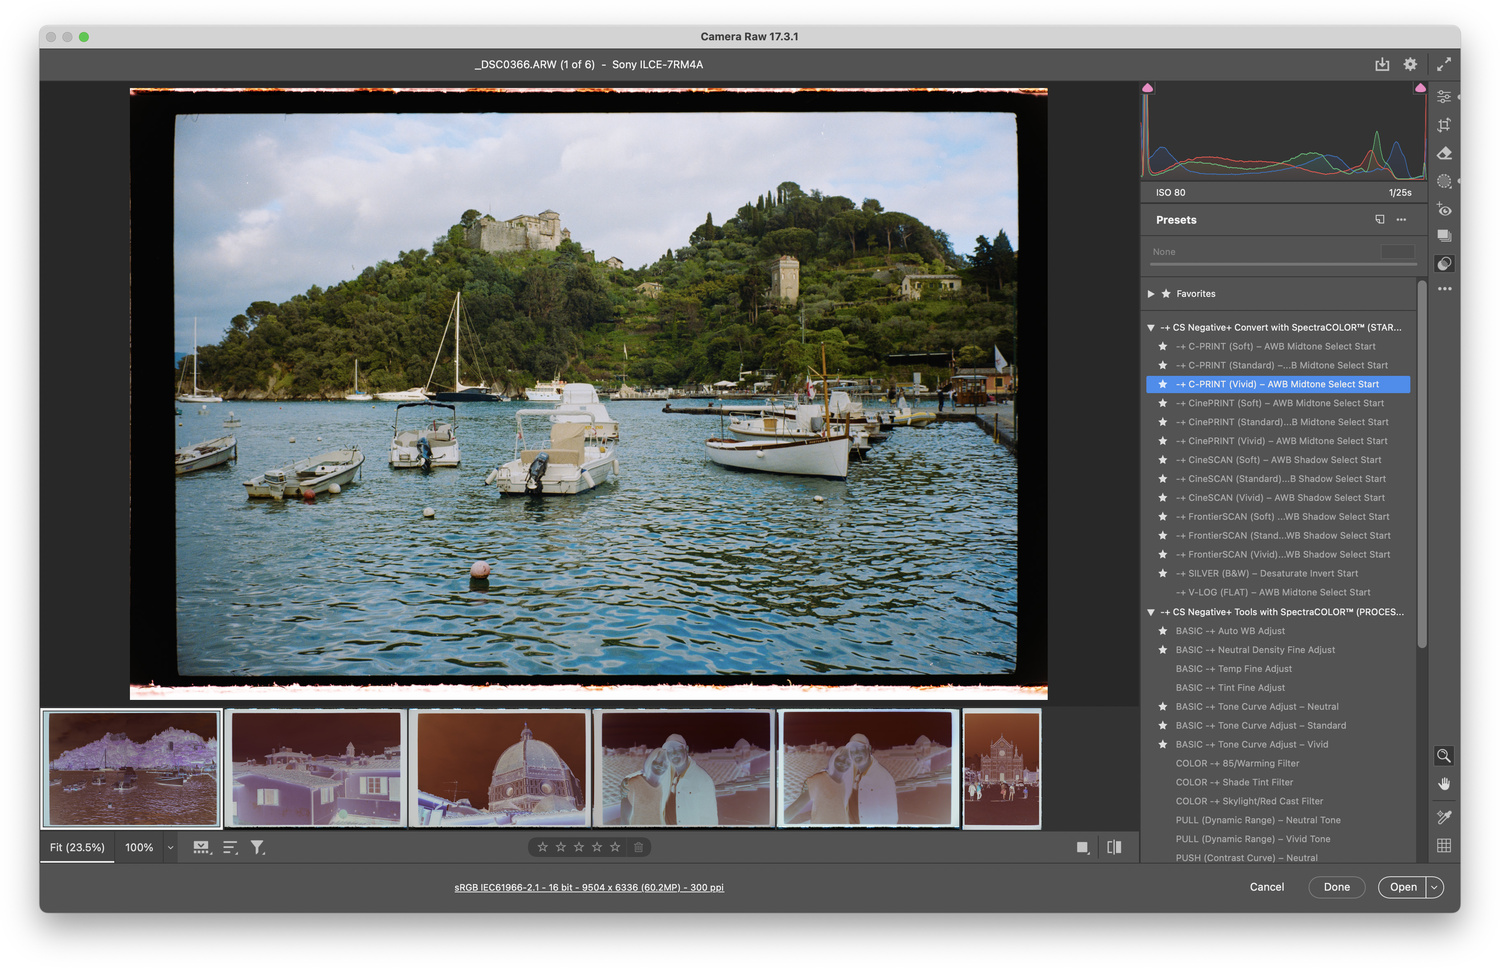Toggle favorite star for C-PRINT (Soft) preset
This screenshot has height=968, width=1500.
point(1162,346)
